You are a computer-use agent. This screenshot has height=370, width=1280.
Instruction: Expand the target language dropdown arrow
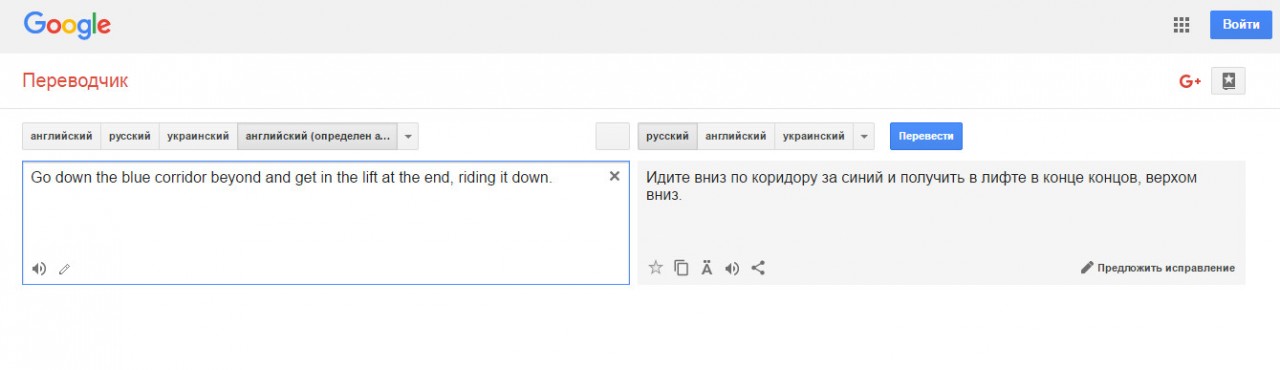click(865, 136)
